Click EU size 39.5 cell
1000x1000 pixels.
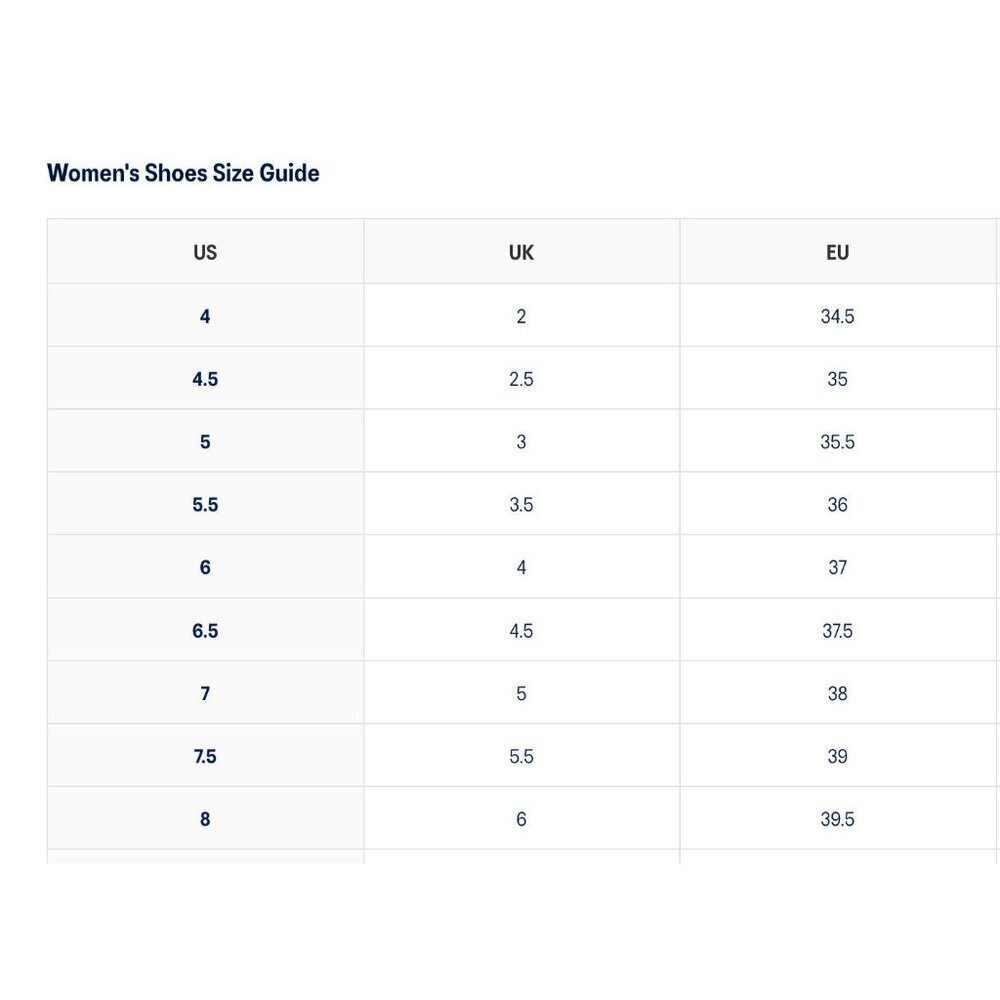coord(837,818)
